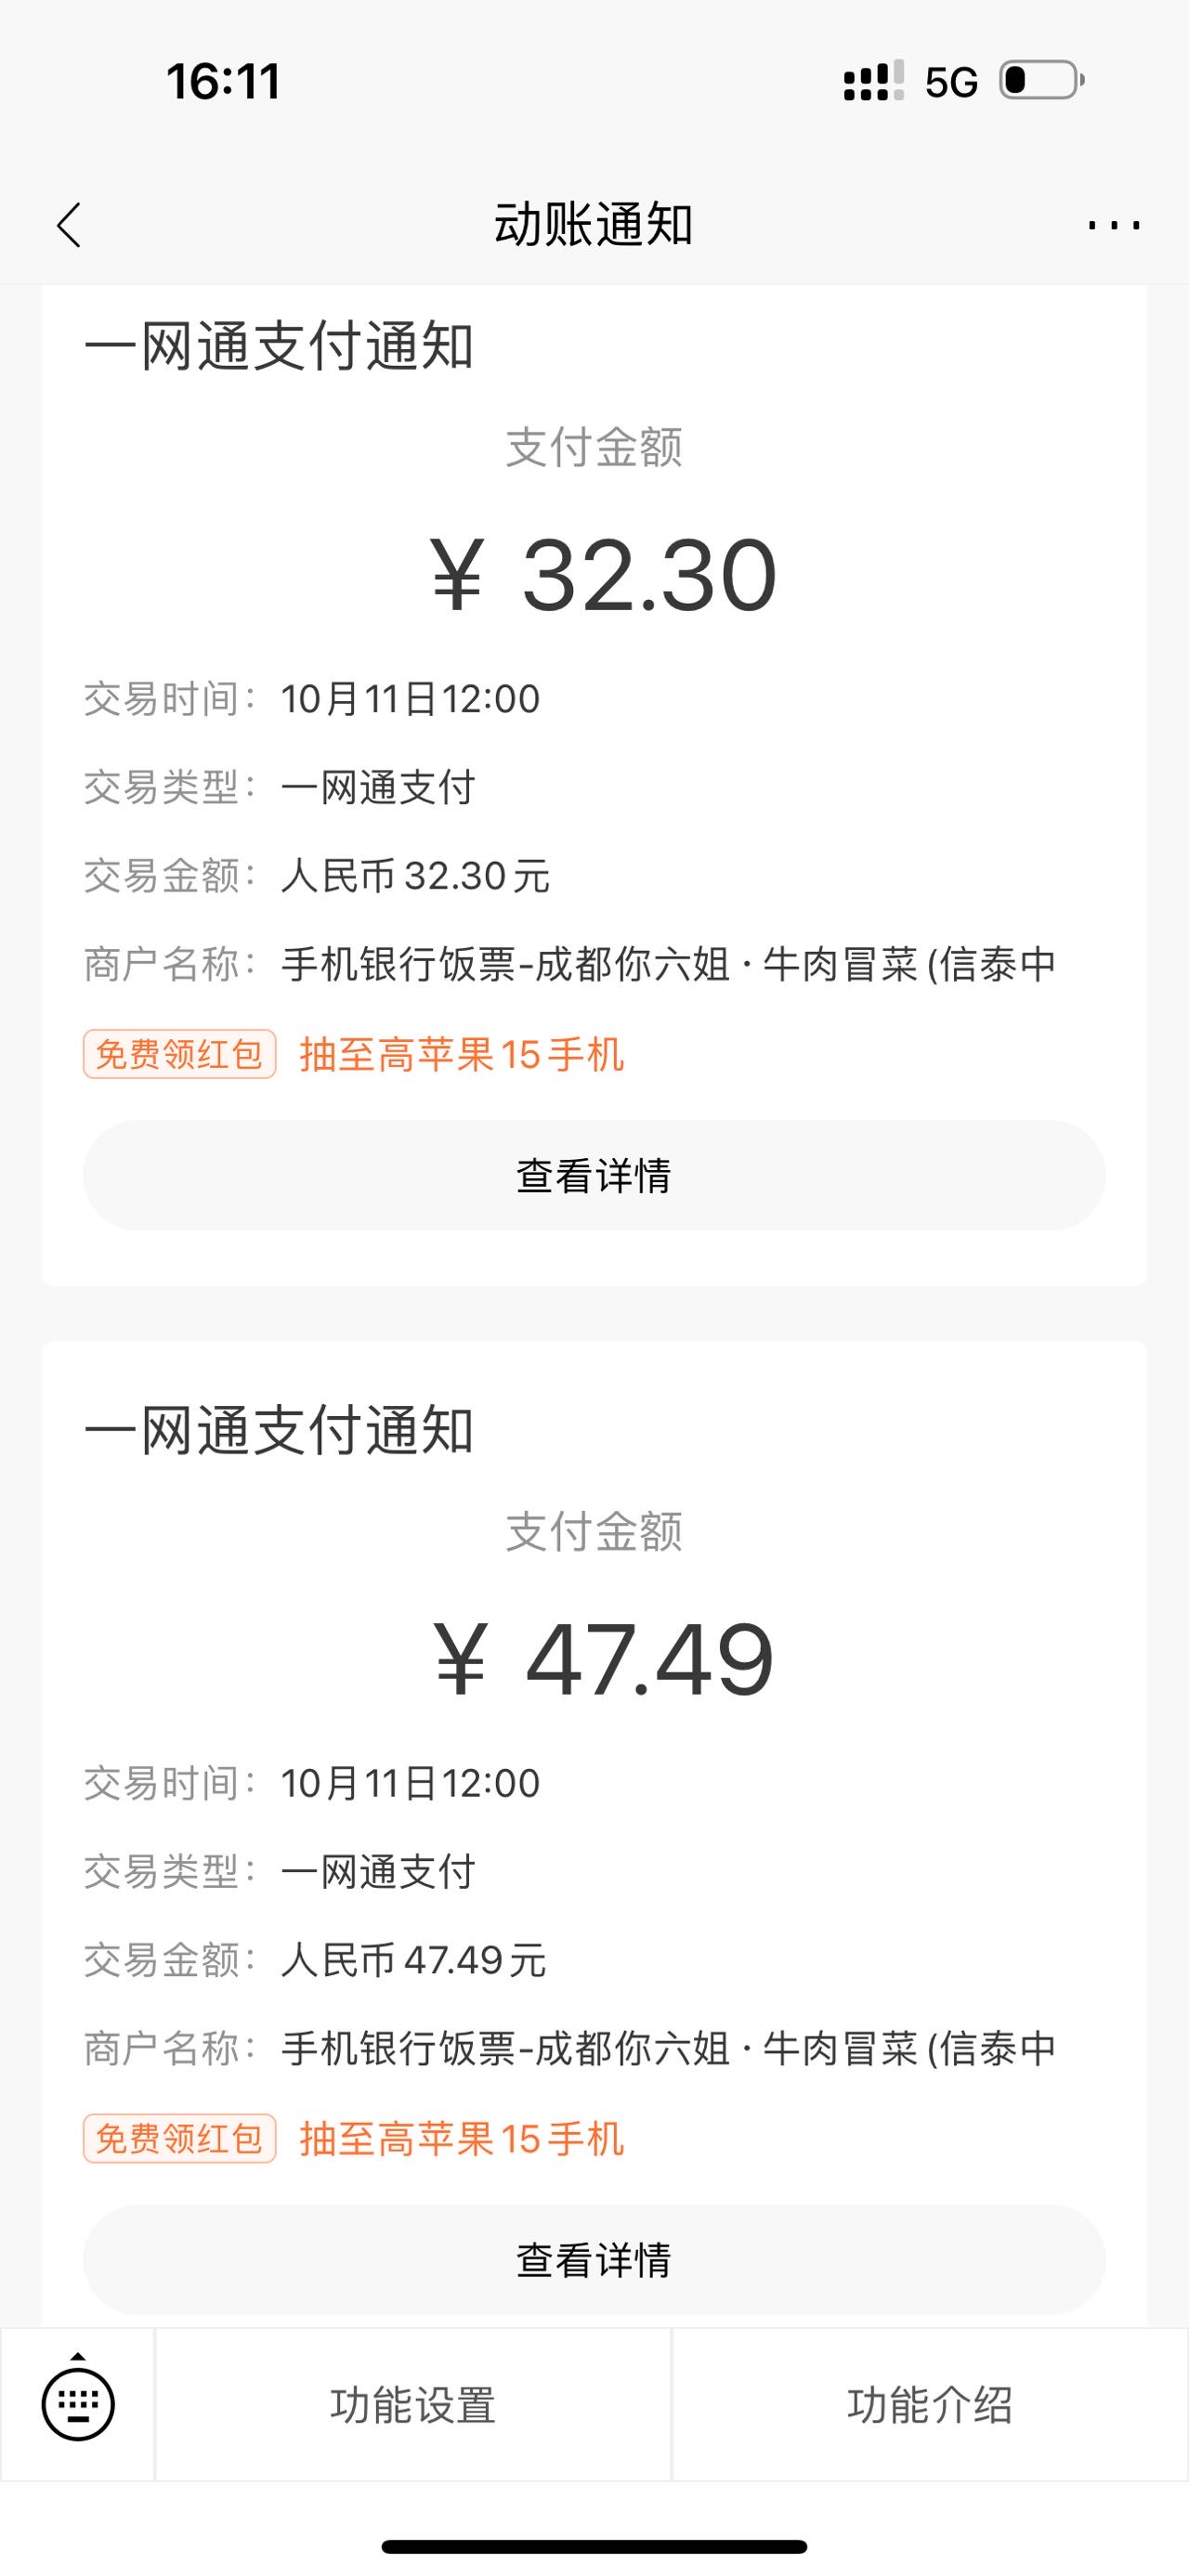The image size is (1189, 2576).
Task: Tap 抽至高苹果15手机 promo in first card
Action: (462, 1054)
